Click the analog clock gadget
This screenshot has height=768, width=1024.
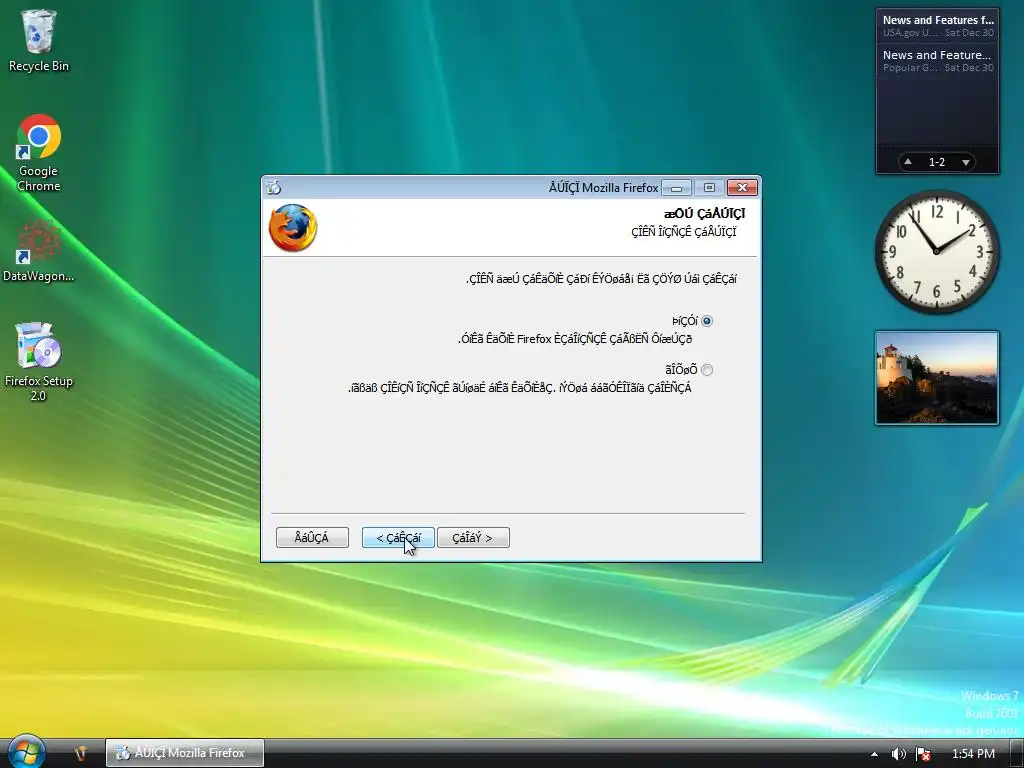[936, 251]
